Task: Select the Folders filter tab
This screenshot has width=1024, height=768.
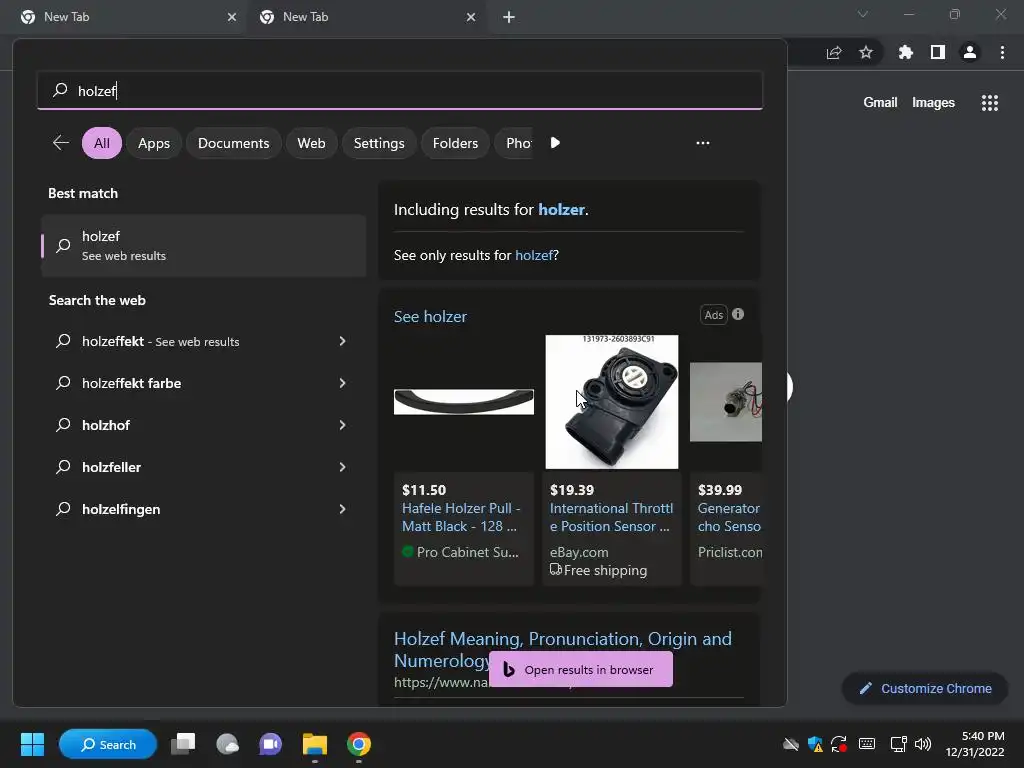Action: pyautogui.click(x=455, y=143)
